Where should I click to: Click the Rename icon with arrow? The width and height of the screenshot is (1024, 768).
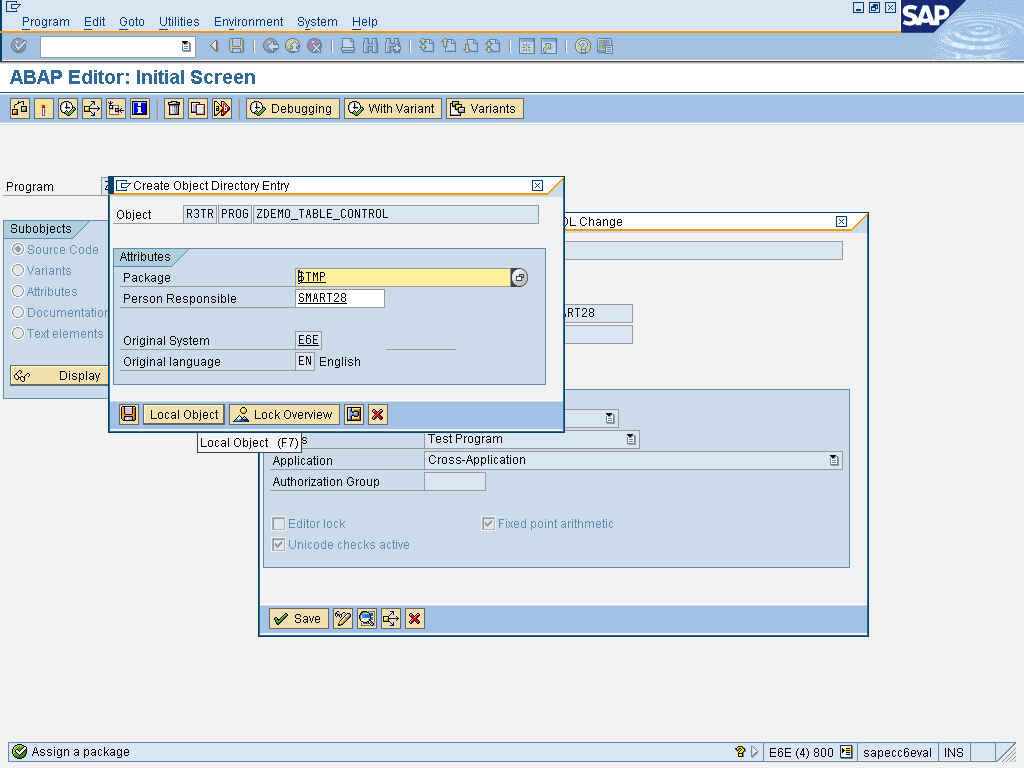tap(222, 108)
